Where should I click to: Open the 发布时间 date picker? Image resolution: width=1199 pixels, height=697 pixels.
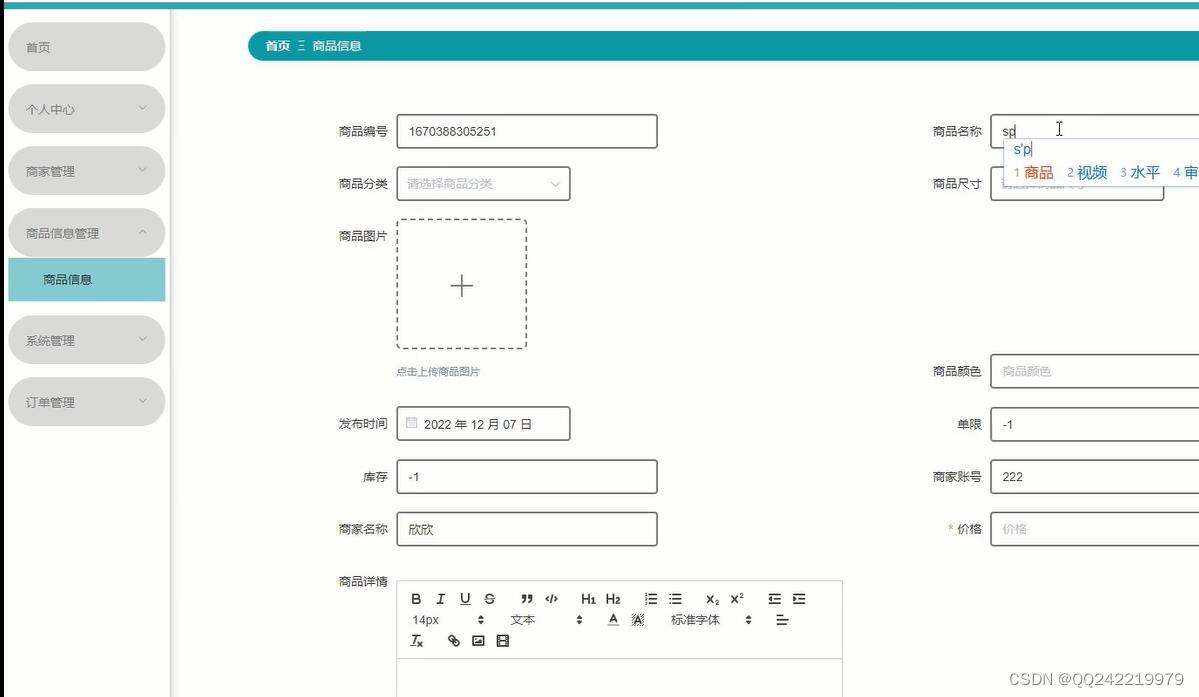coord(483,423)
